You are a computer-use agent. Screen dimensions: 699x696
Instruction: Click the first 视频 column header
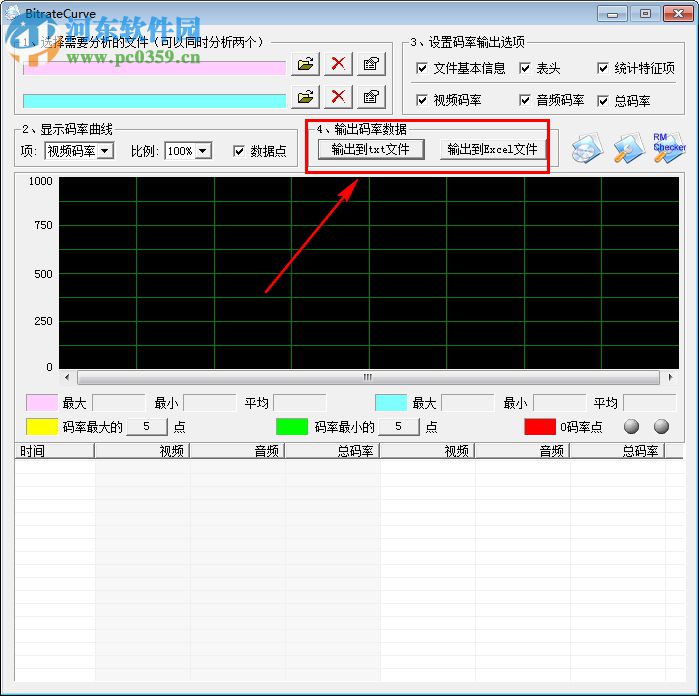[142, 451]
